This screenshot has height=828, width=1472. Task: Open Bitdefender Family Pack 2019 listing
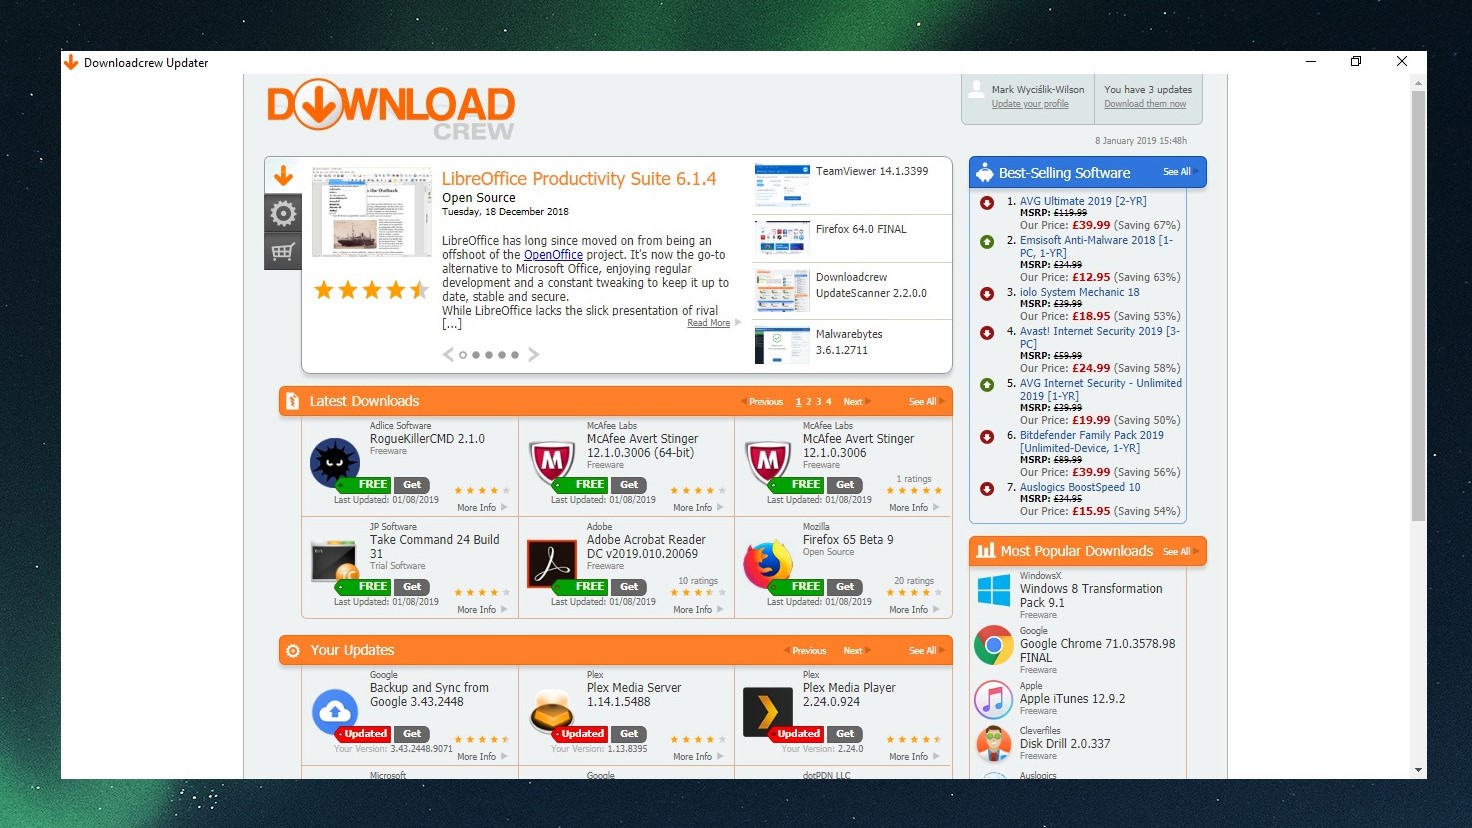[1092, 442]
